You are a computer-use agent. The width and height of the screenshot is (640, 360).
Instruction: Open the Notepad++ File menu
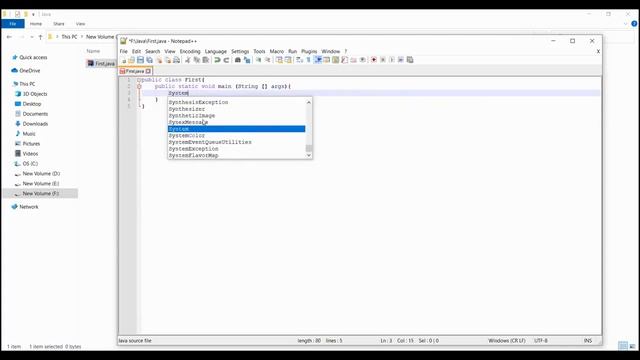[124, 51]
